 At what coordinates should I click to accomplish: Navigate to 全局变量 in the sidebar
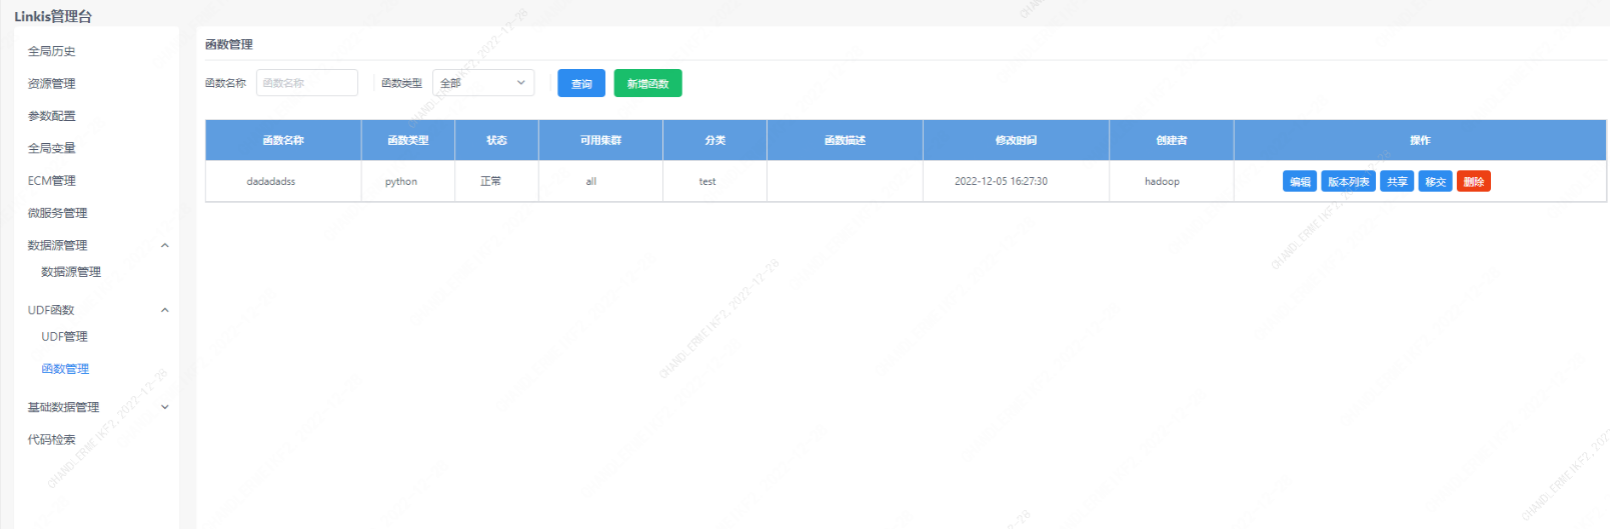[52, 148]
